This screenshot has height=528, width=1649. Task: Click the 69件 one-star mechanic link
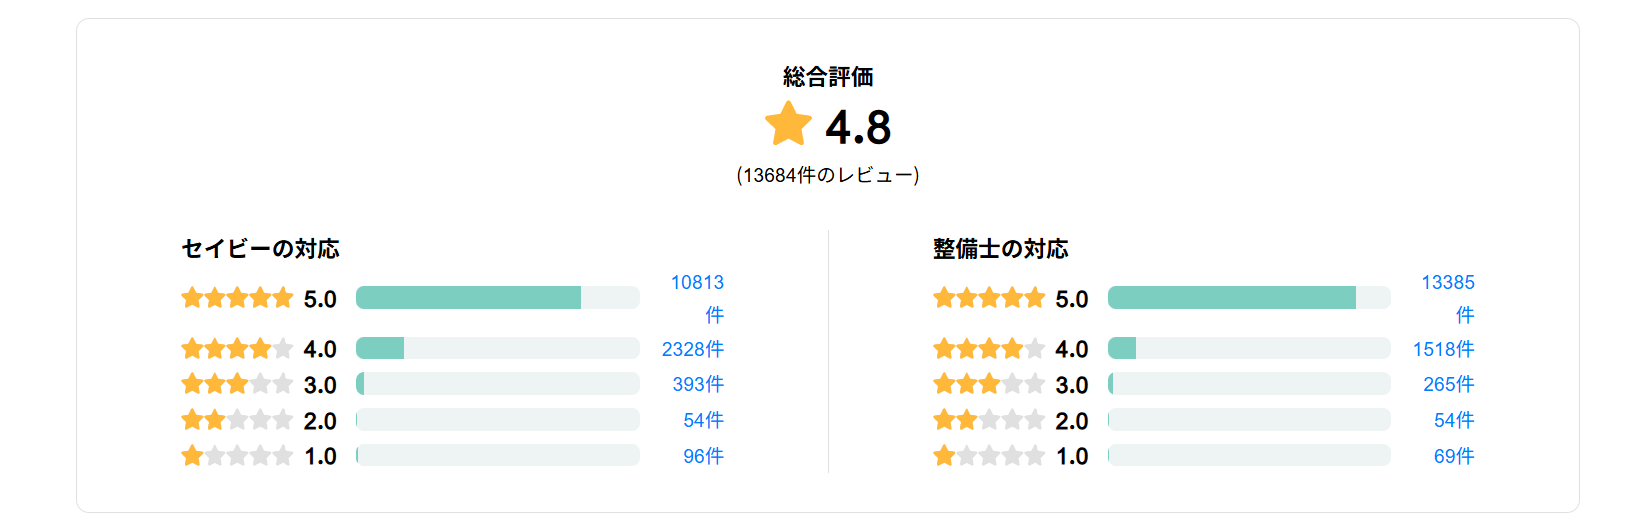pos(1453,456)
